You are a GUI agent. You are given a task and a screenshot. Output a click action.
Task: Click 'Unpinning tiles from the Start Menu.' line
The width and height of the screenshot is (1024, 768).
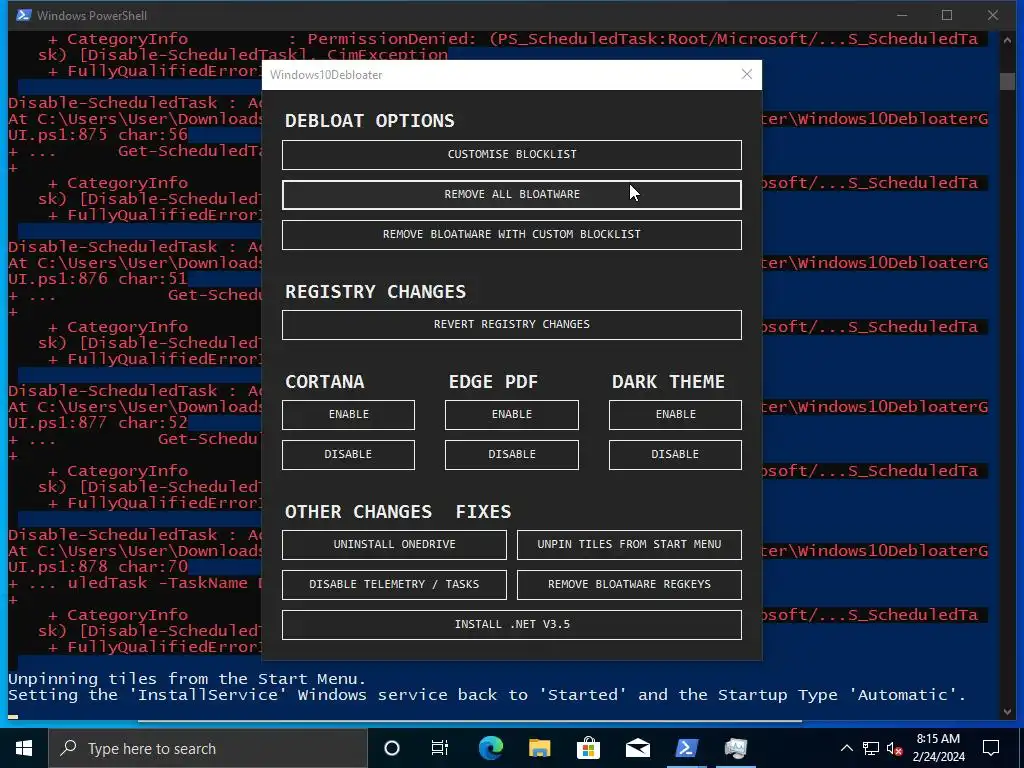pyautogui.click(x=187, y=679)
